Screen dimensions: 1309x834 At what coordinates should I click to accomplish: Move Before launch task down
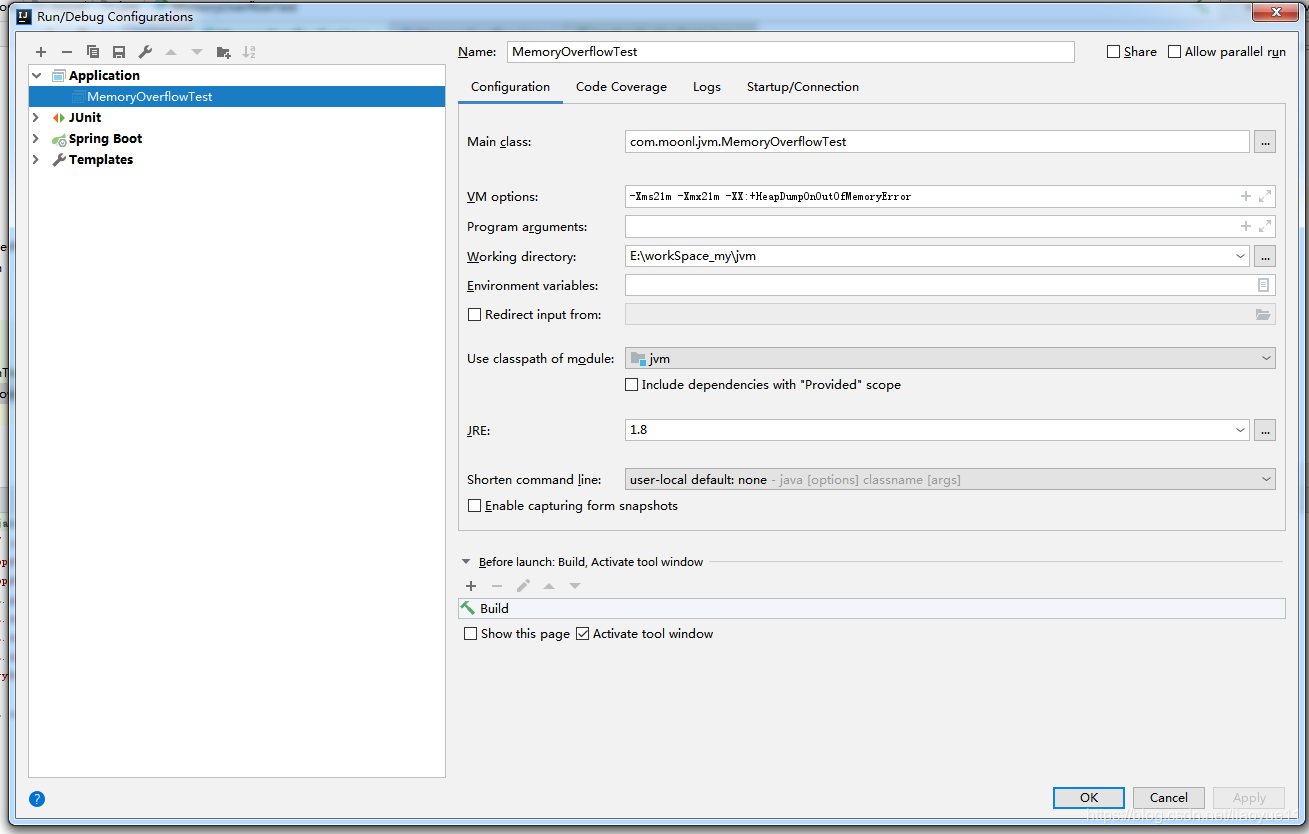[x=575, y=586]
